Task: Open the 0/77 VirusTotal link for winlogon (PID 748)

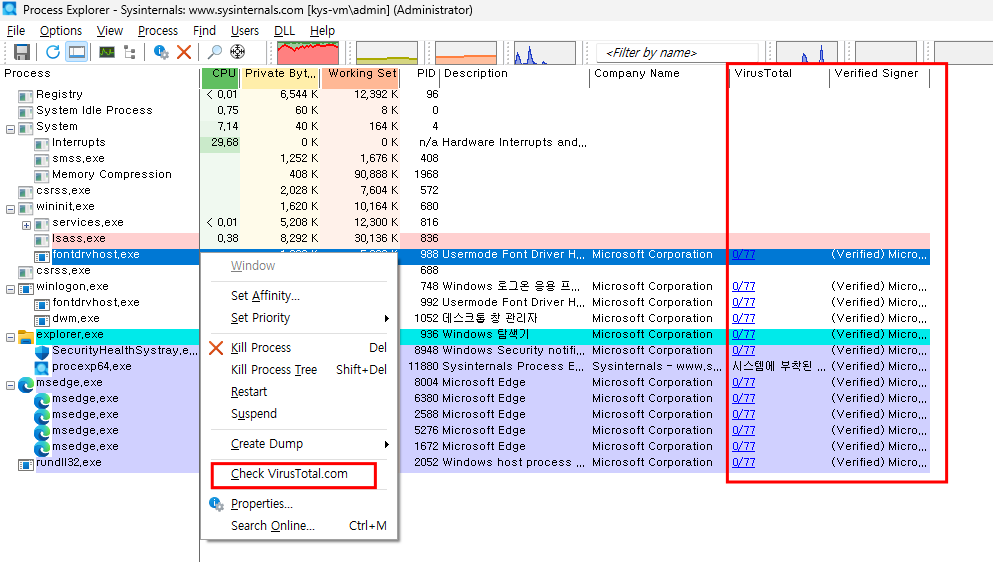Action: pyautogui.click(x=743, y=286)
